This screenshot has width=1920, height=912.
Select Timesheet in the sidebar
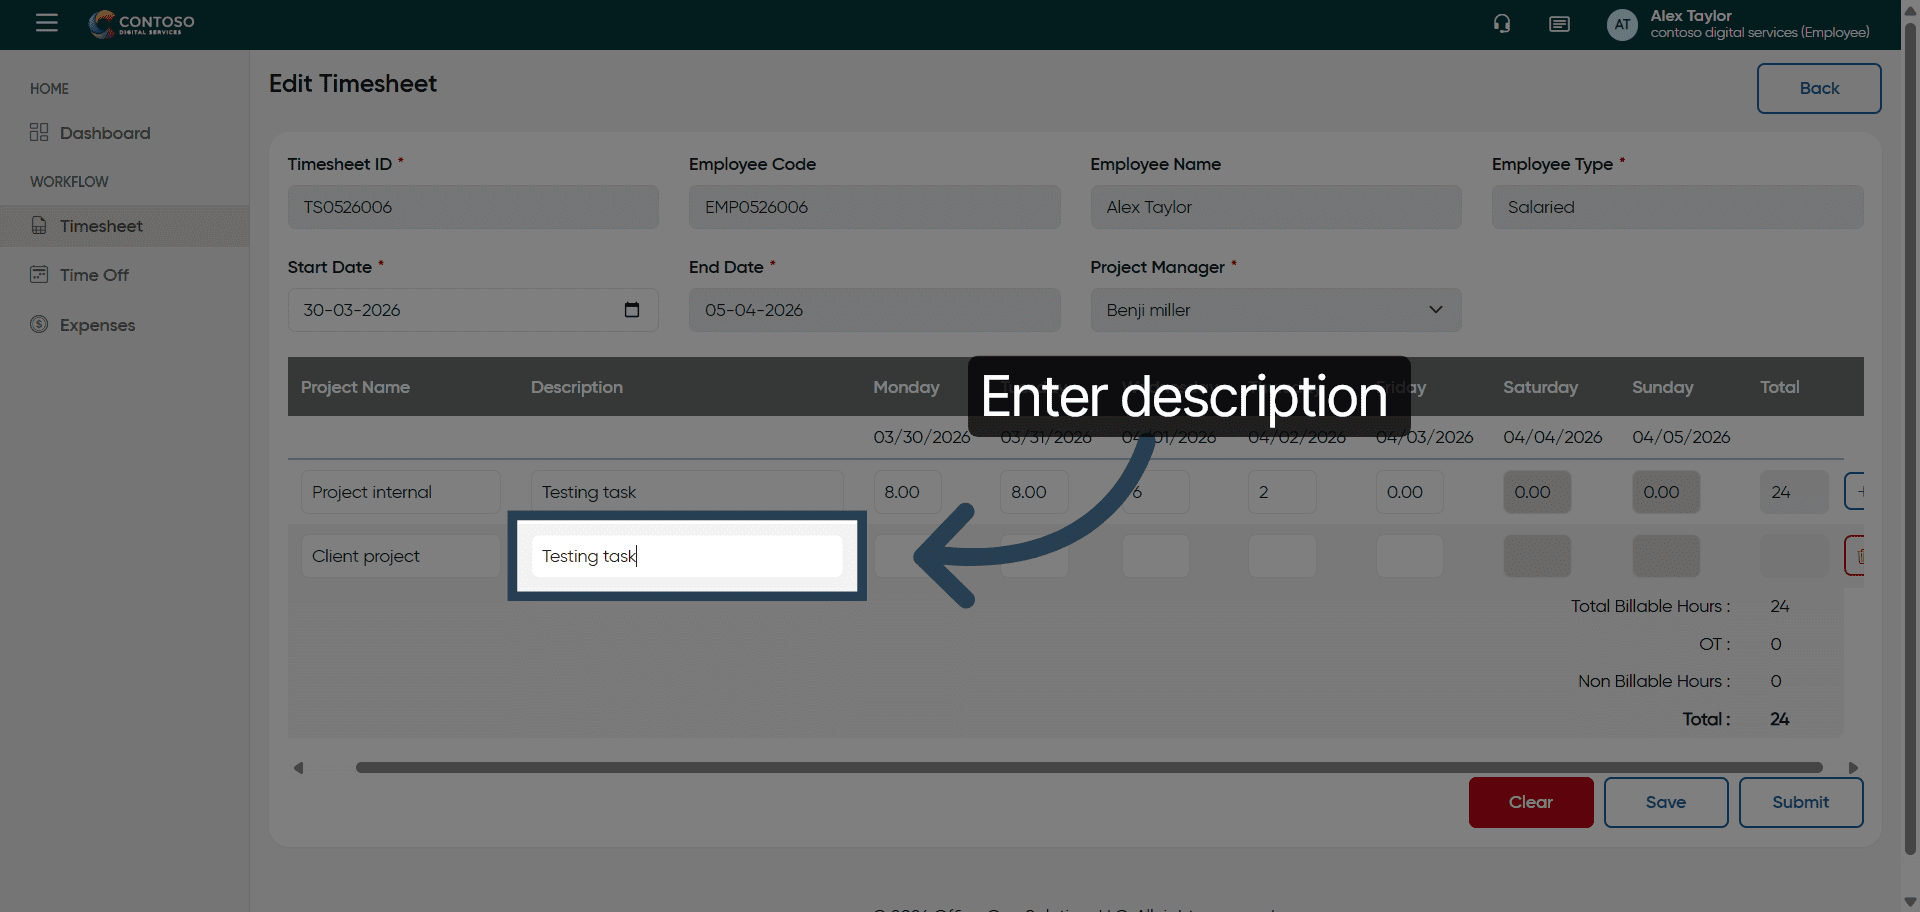(101, 226)
